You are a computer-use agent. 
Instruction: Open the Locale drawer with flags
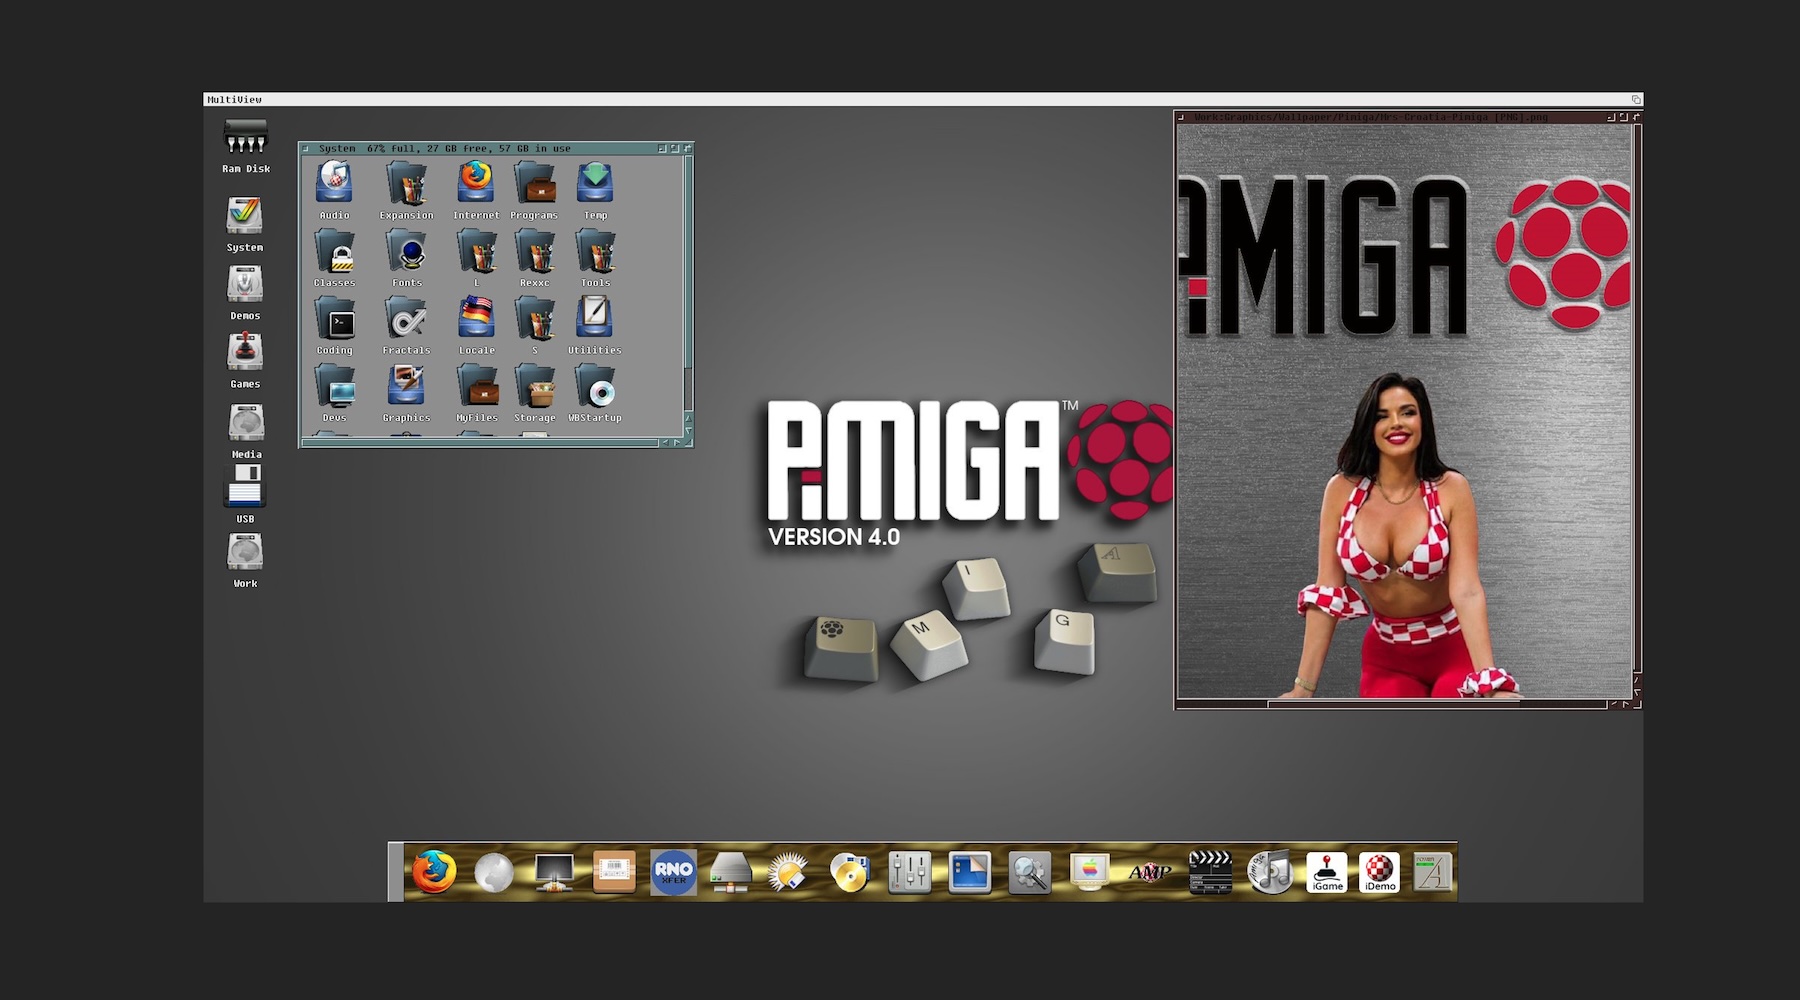[x=476, y=320]
